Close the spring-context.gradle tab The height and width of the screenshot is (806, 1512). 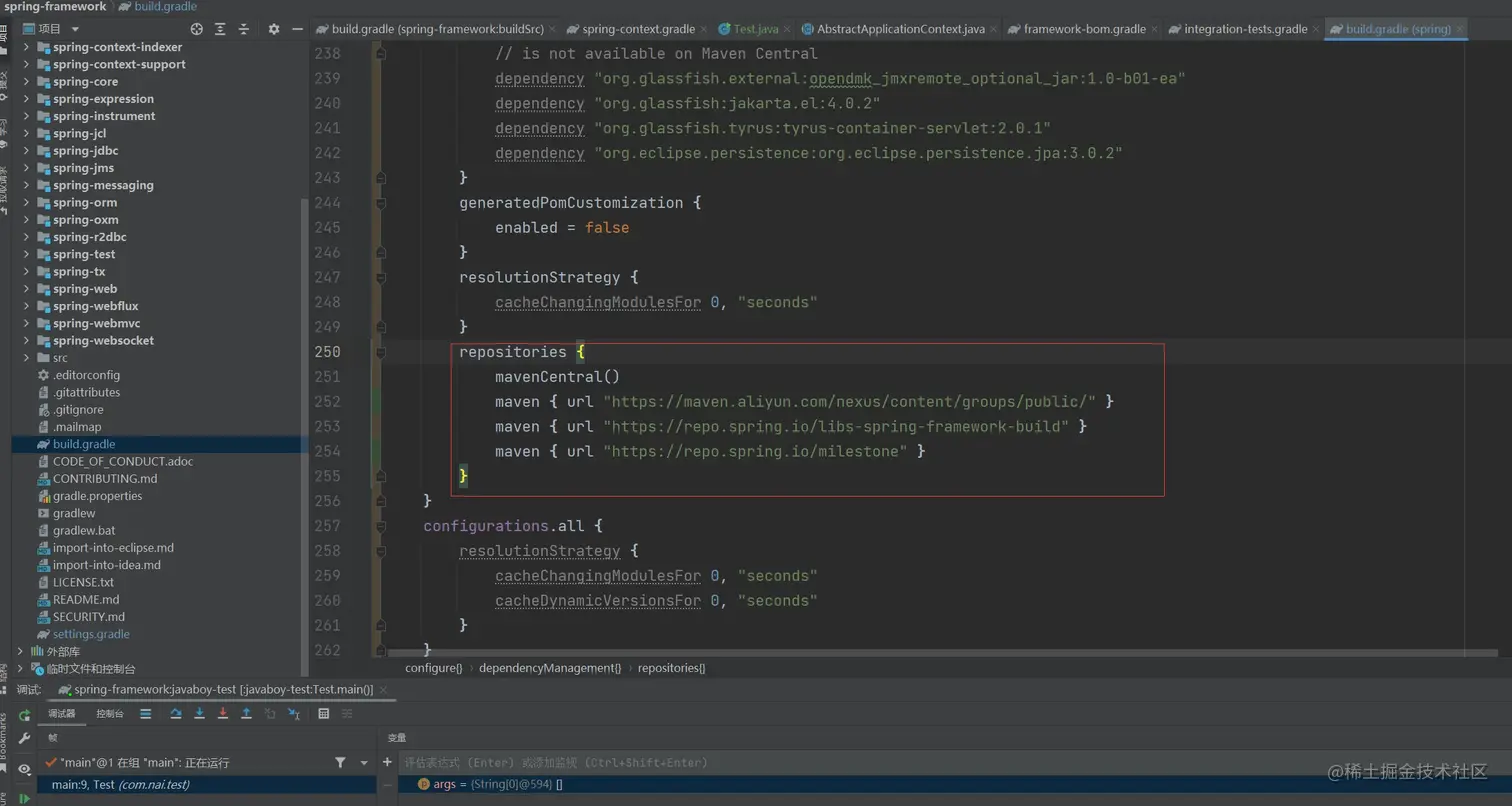point(702,29)
